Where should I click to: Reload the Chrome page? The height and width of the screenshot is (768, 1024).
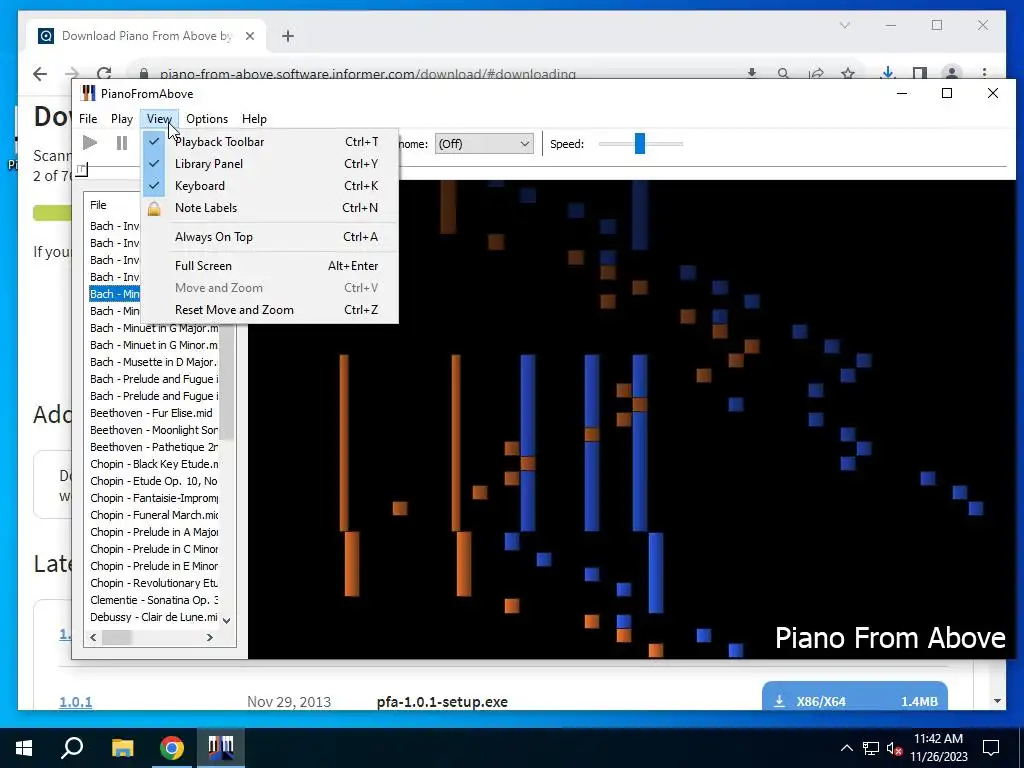pyautogui.click(x=104, y=73)
